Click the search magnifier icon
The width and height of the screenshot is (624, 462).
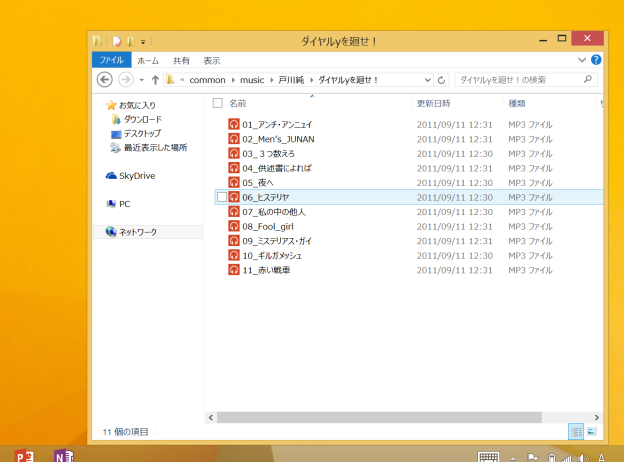pyautogui.click(x=588, y=80)
